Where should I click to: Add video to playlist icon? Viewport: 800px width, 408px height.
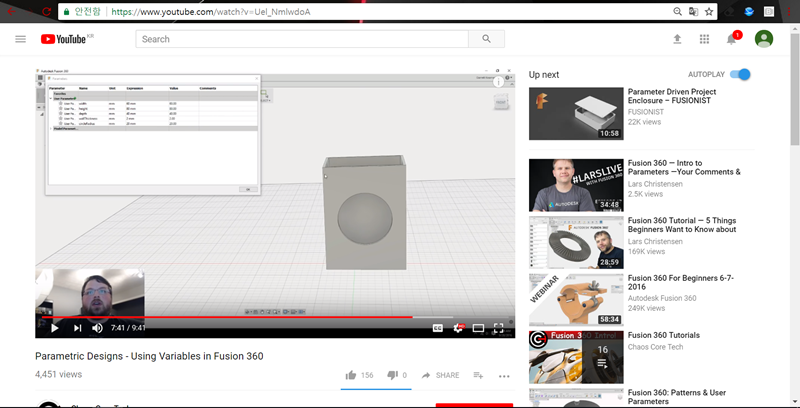point(478,375)
